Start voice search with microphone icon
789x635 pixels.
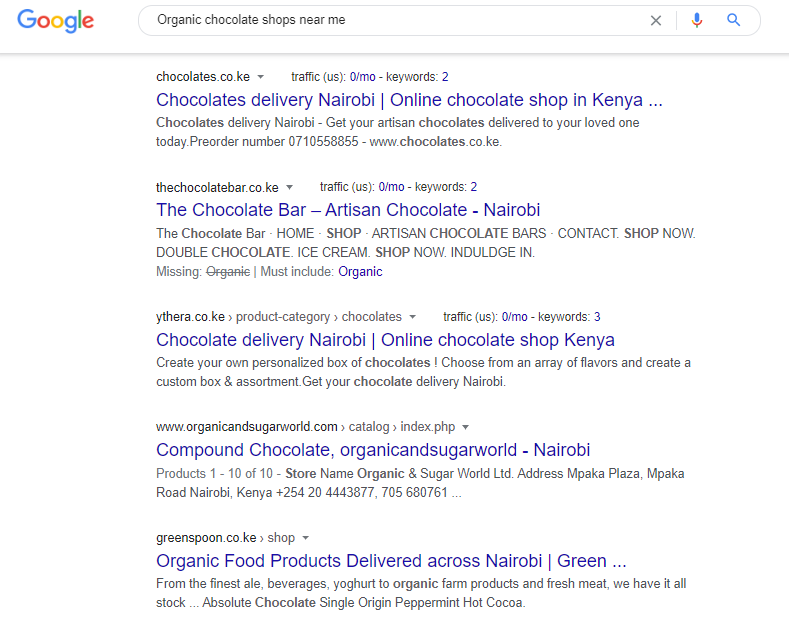[697, 20]
